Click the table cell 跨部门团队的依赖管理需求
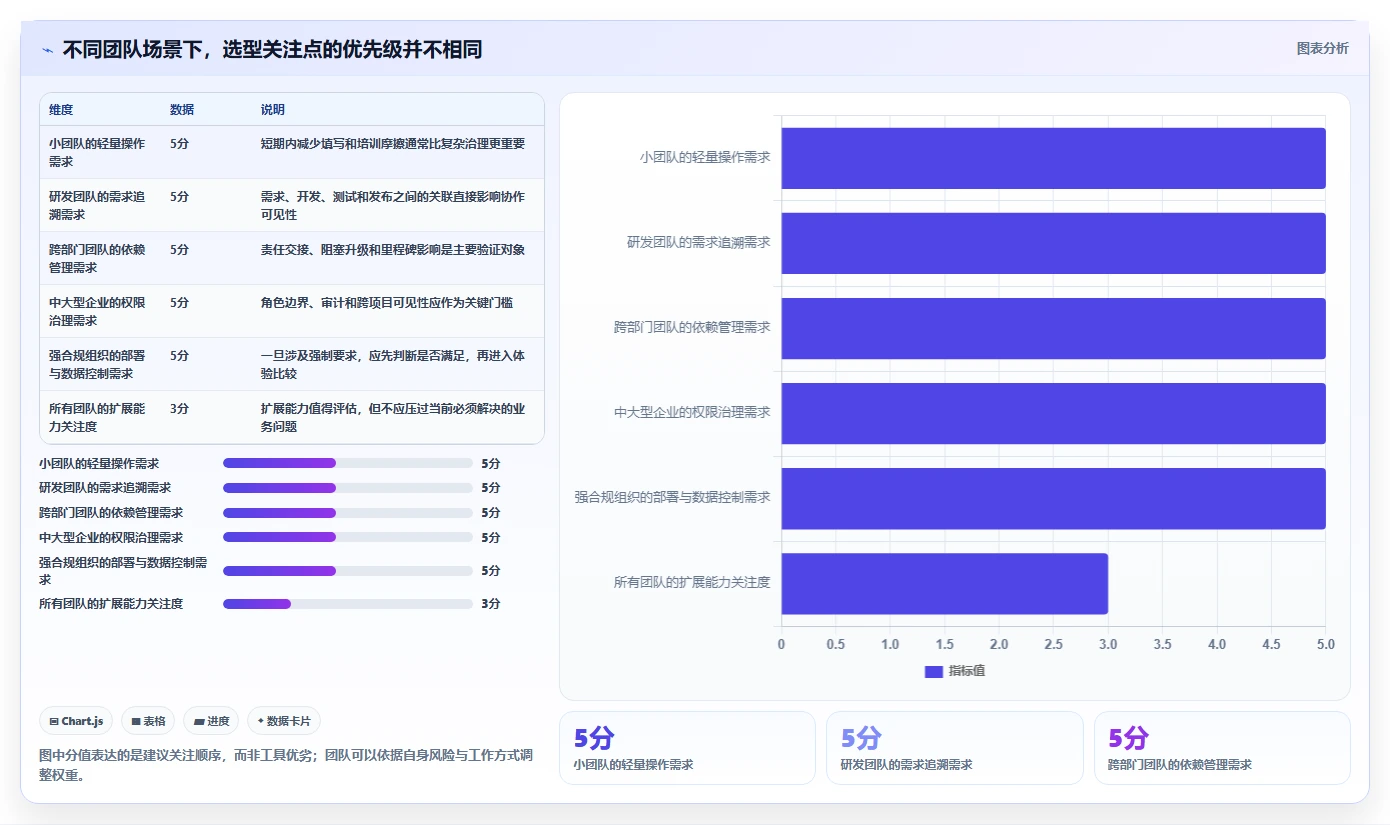Image resolution: width=1390 pixels, height=825 pixels. (x=97, y=258)
